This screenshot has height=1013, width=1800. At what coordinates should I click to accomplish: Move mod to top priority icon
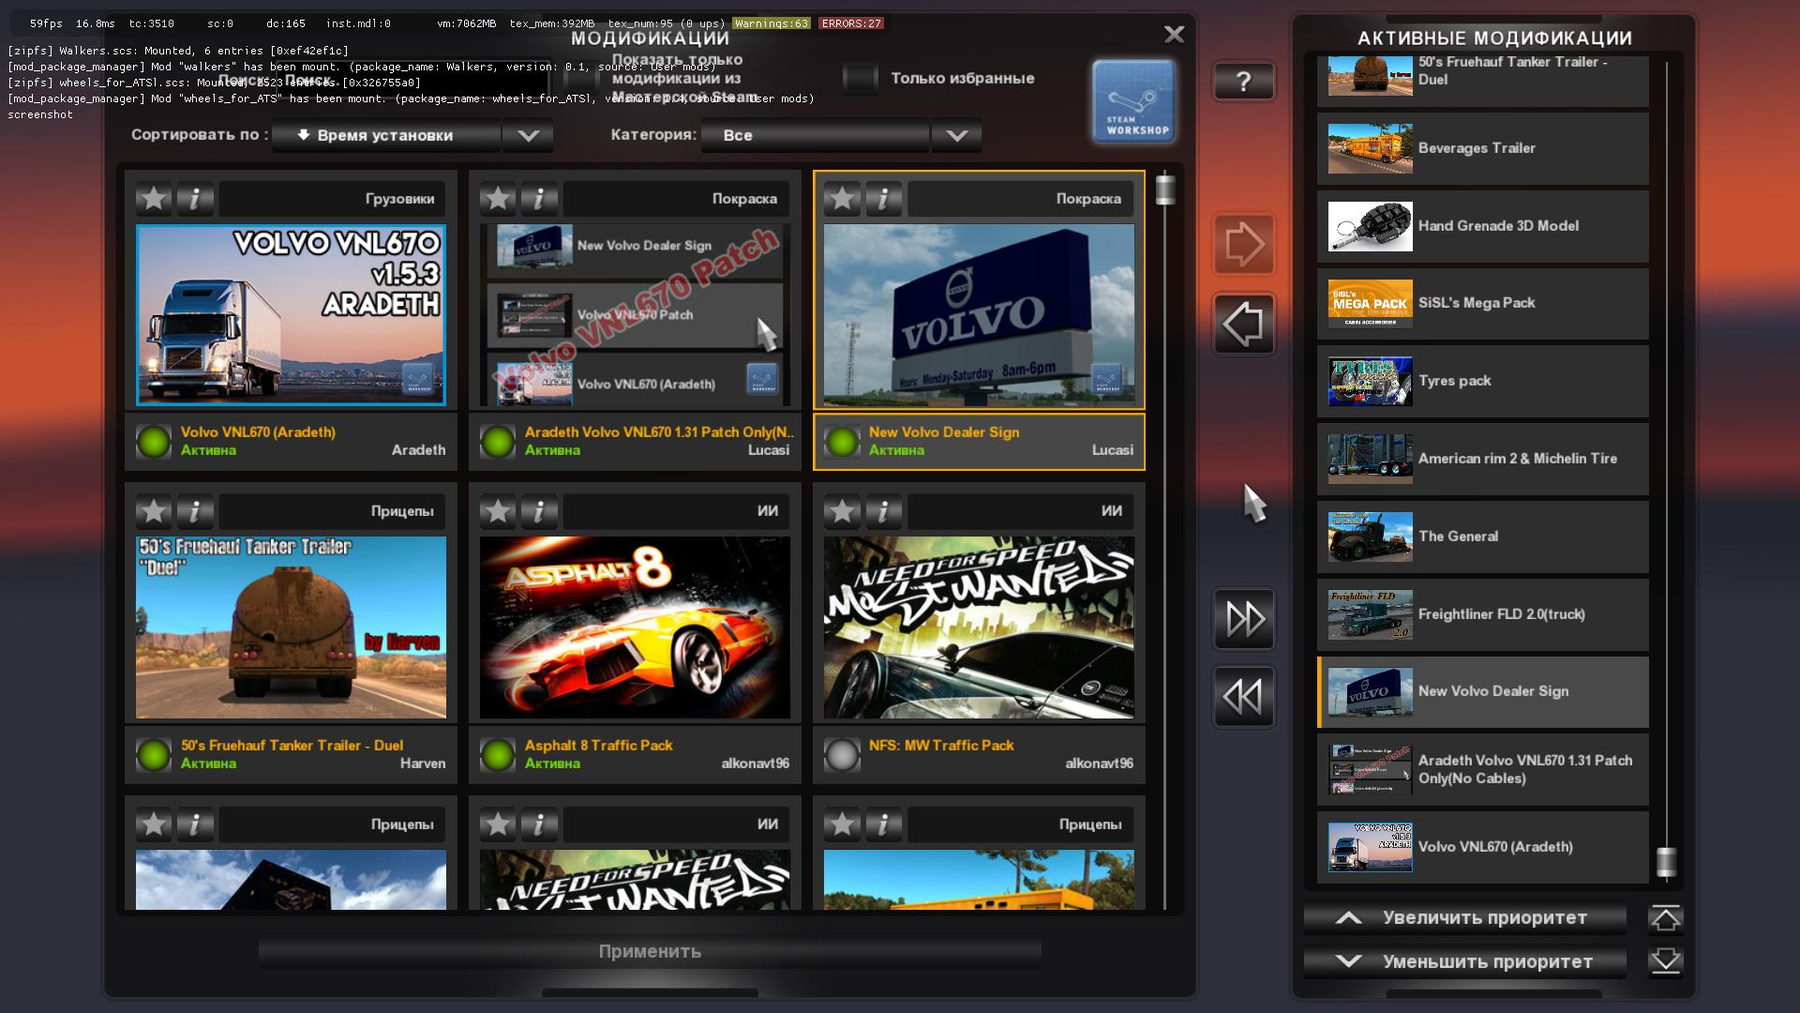click(x=1665, y=918)
